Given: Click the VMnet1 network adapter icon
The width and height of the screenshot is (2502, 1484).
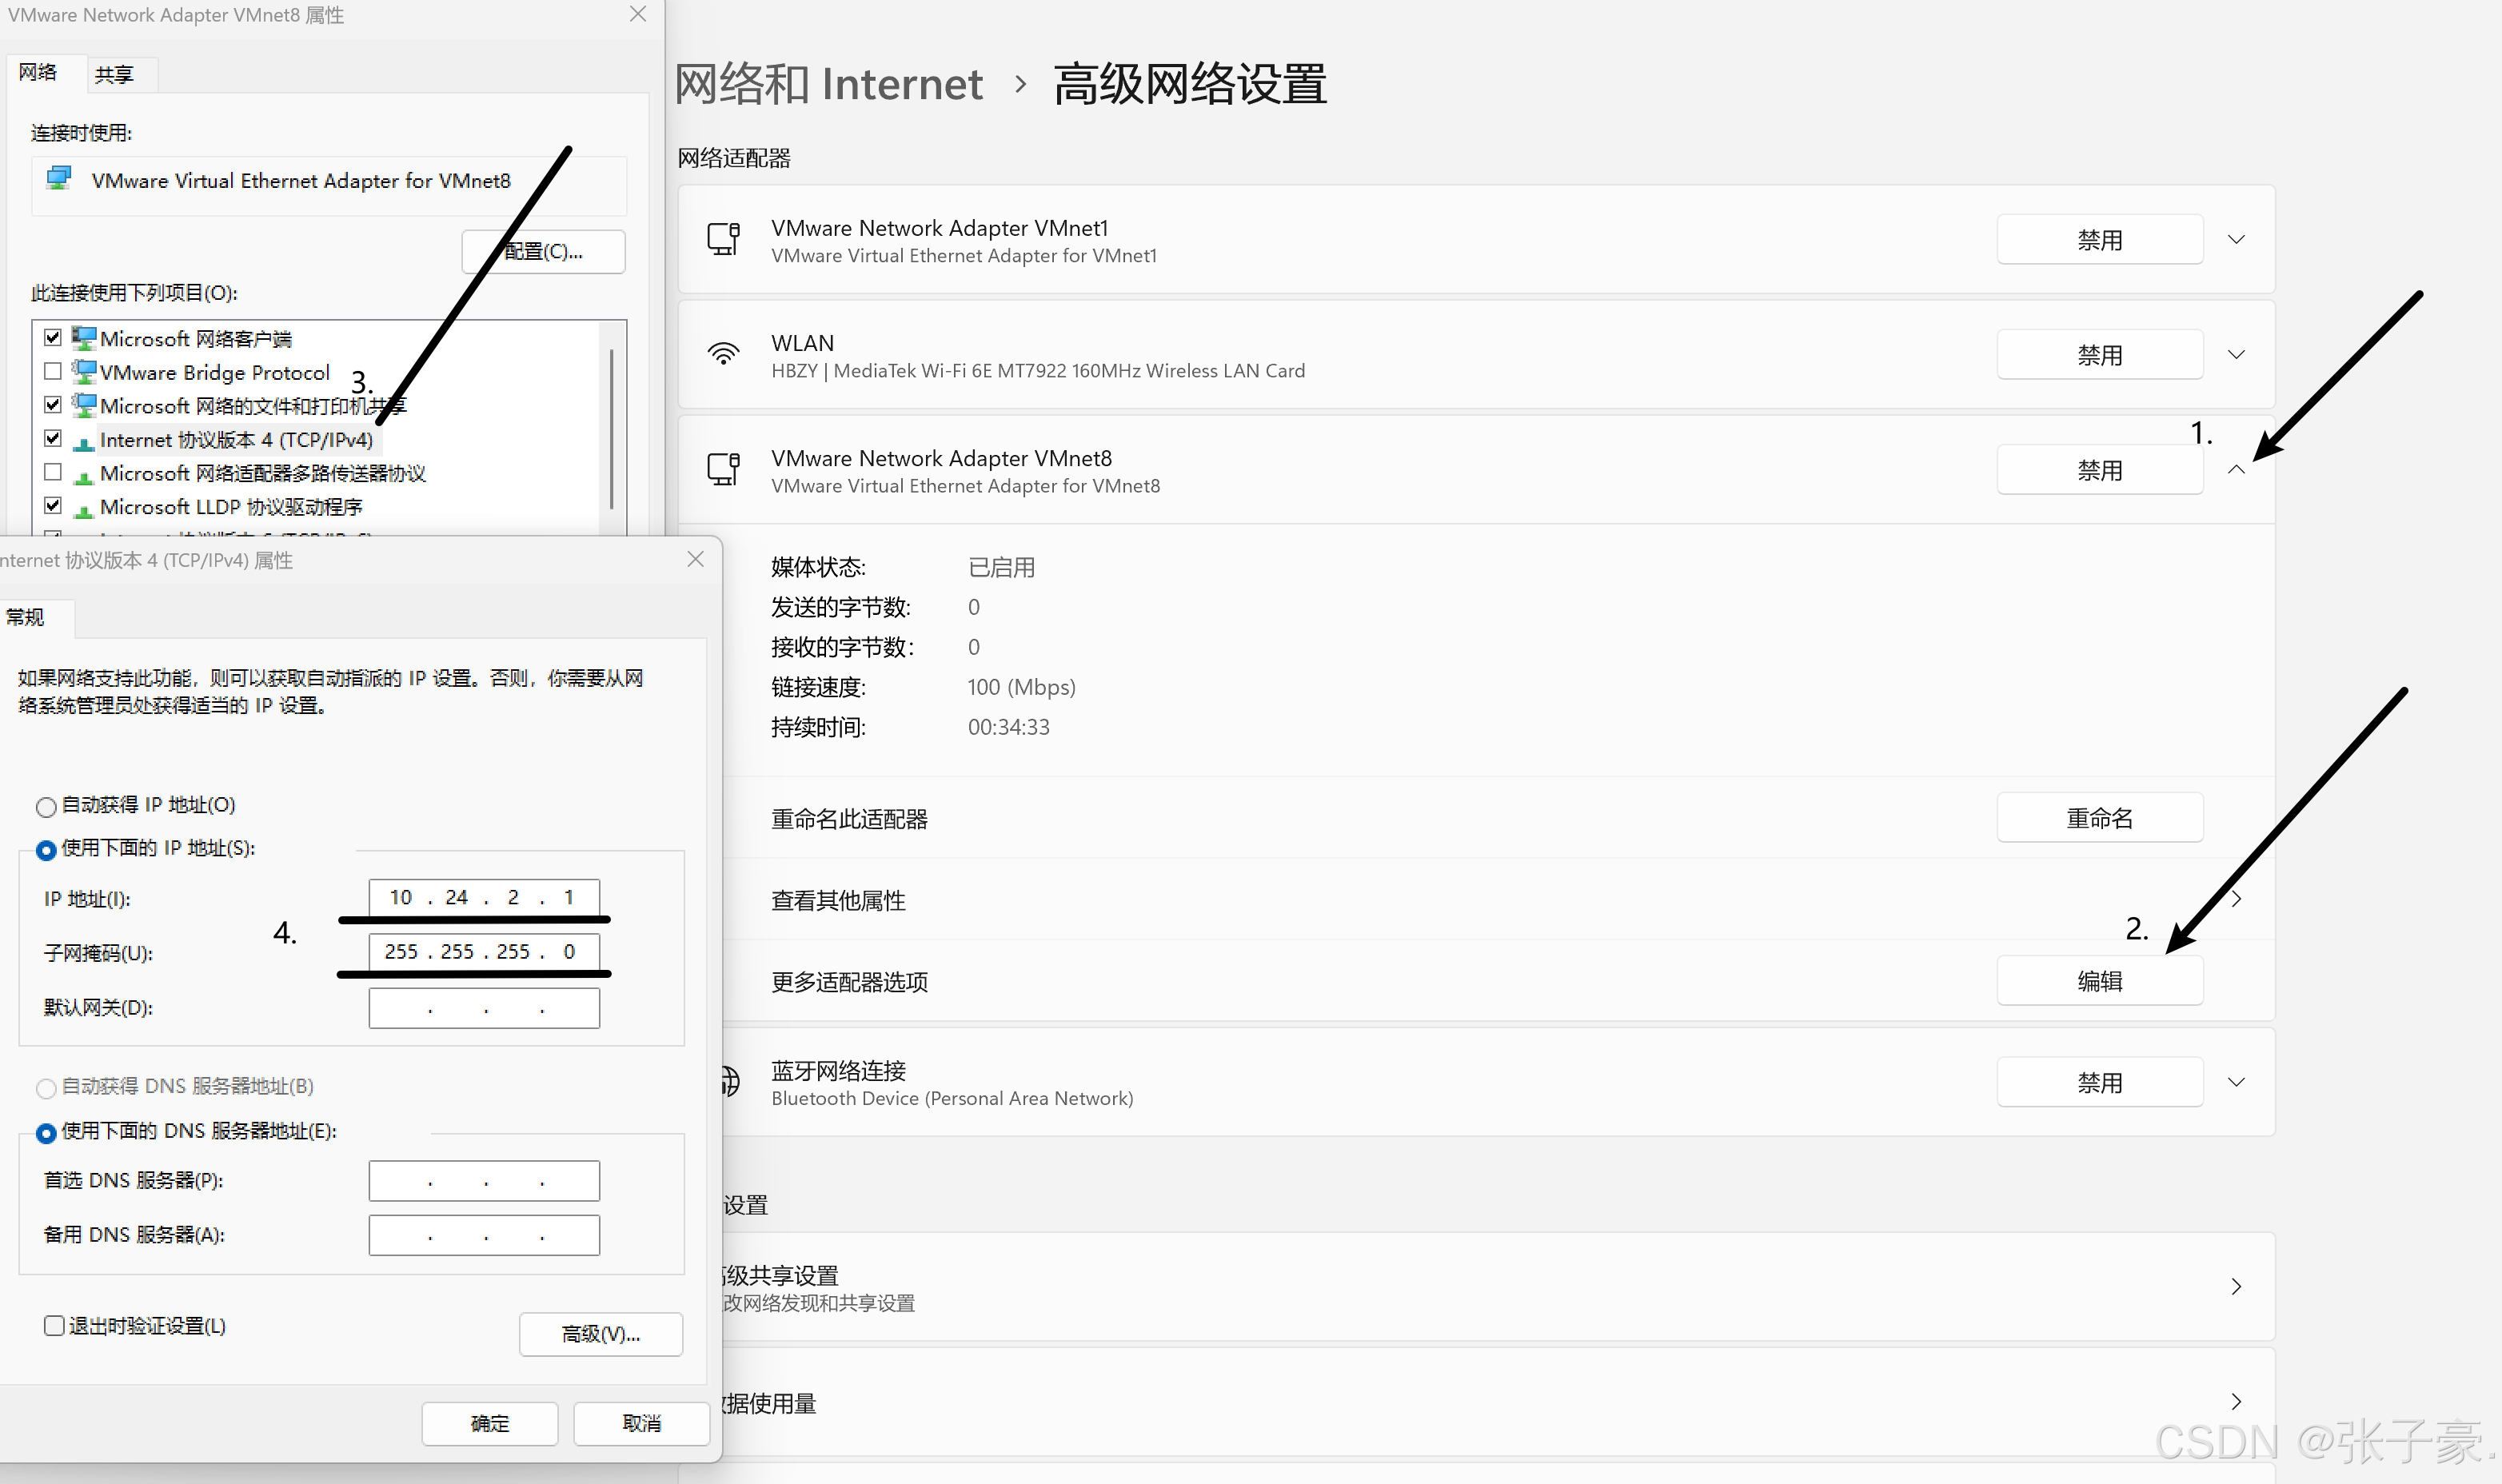Looking at the screenshot, I should [723, 240].
